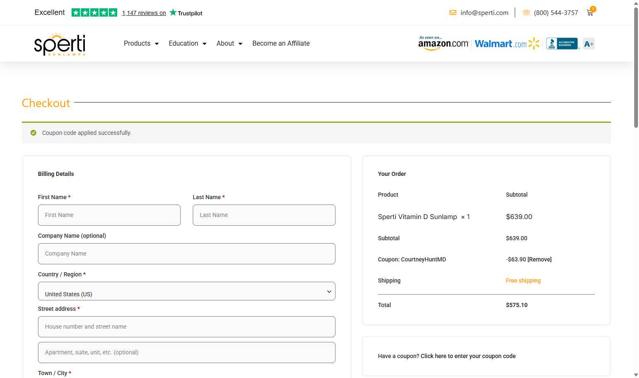639x378 pixels.
Task: Click the Checkout heading
Action: point(46,103)
